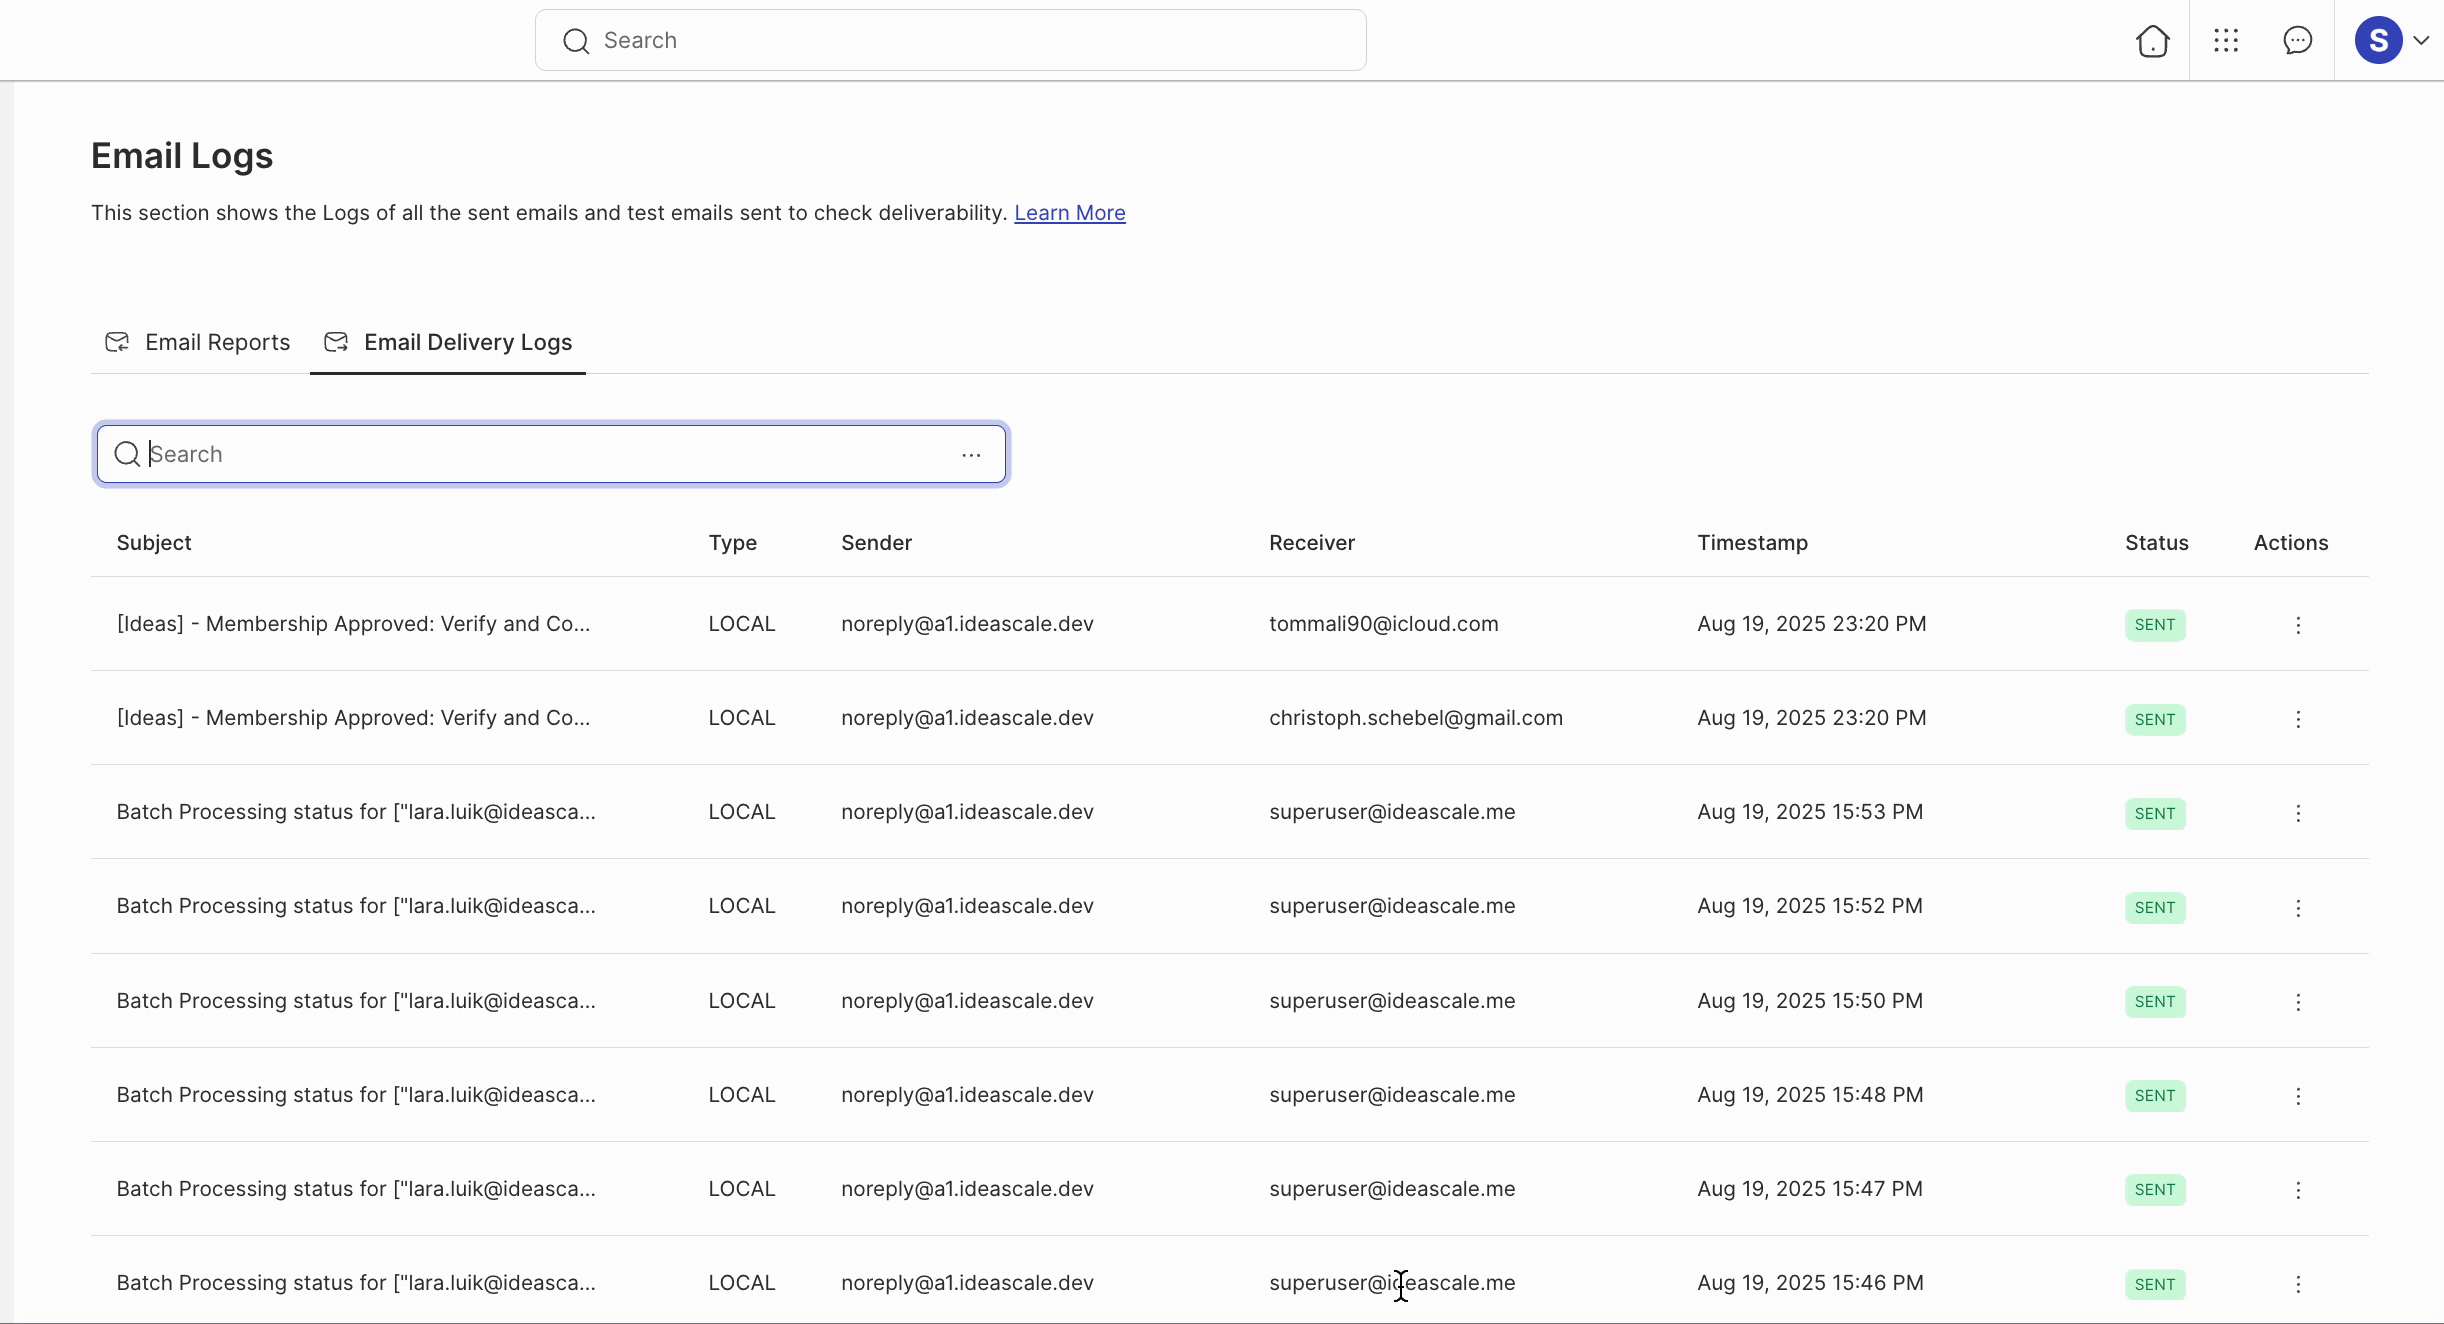Open the apps grid menu icon
2444x1324 pixels.
pyautogui.click(x=2226, y=41)
